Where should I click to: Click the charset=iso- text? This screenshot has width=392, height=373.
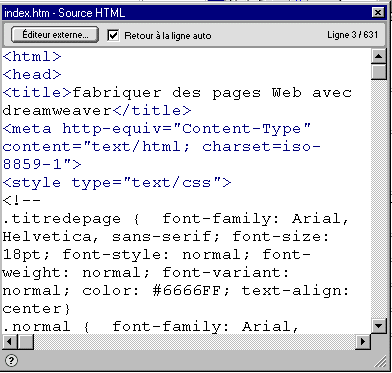click(x=261, y=147)
